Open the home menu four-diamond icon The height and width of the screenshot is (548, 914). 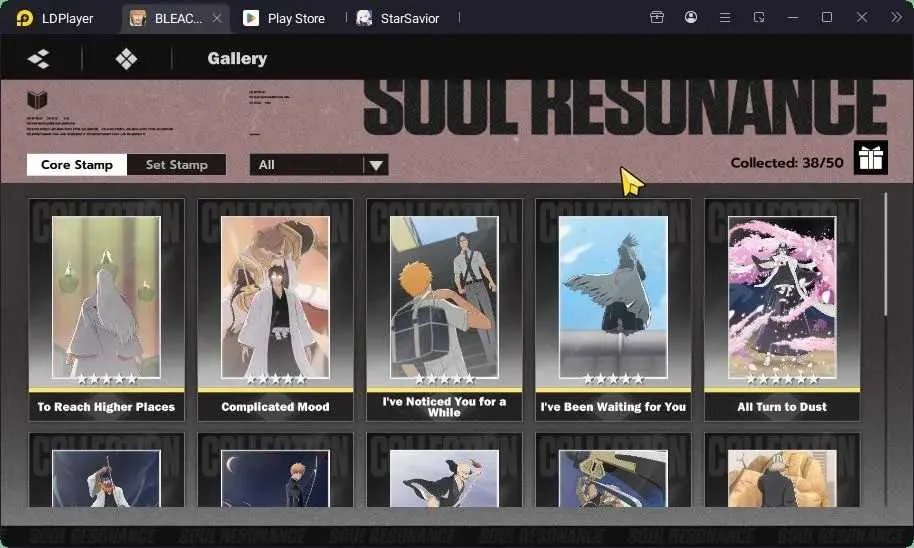click(126, 58)
